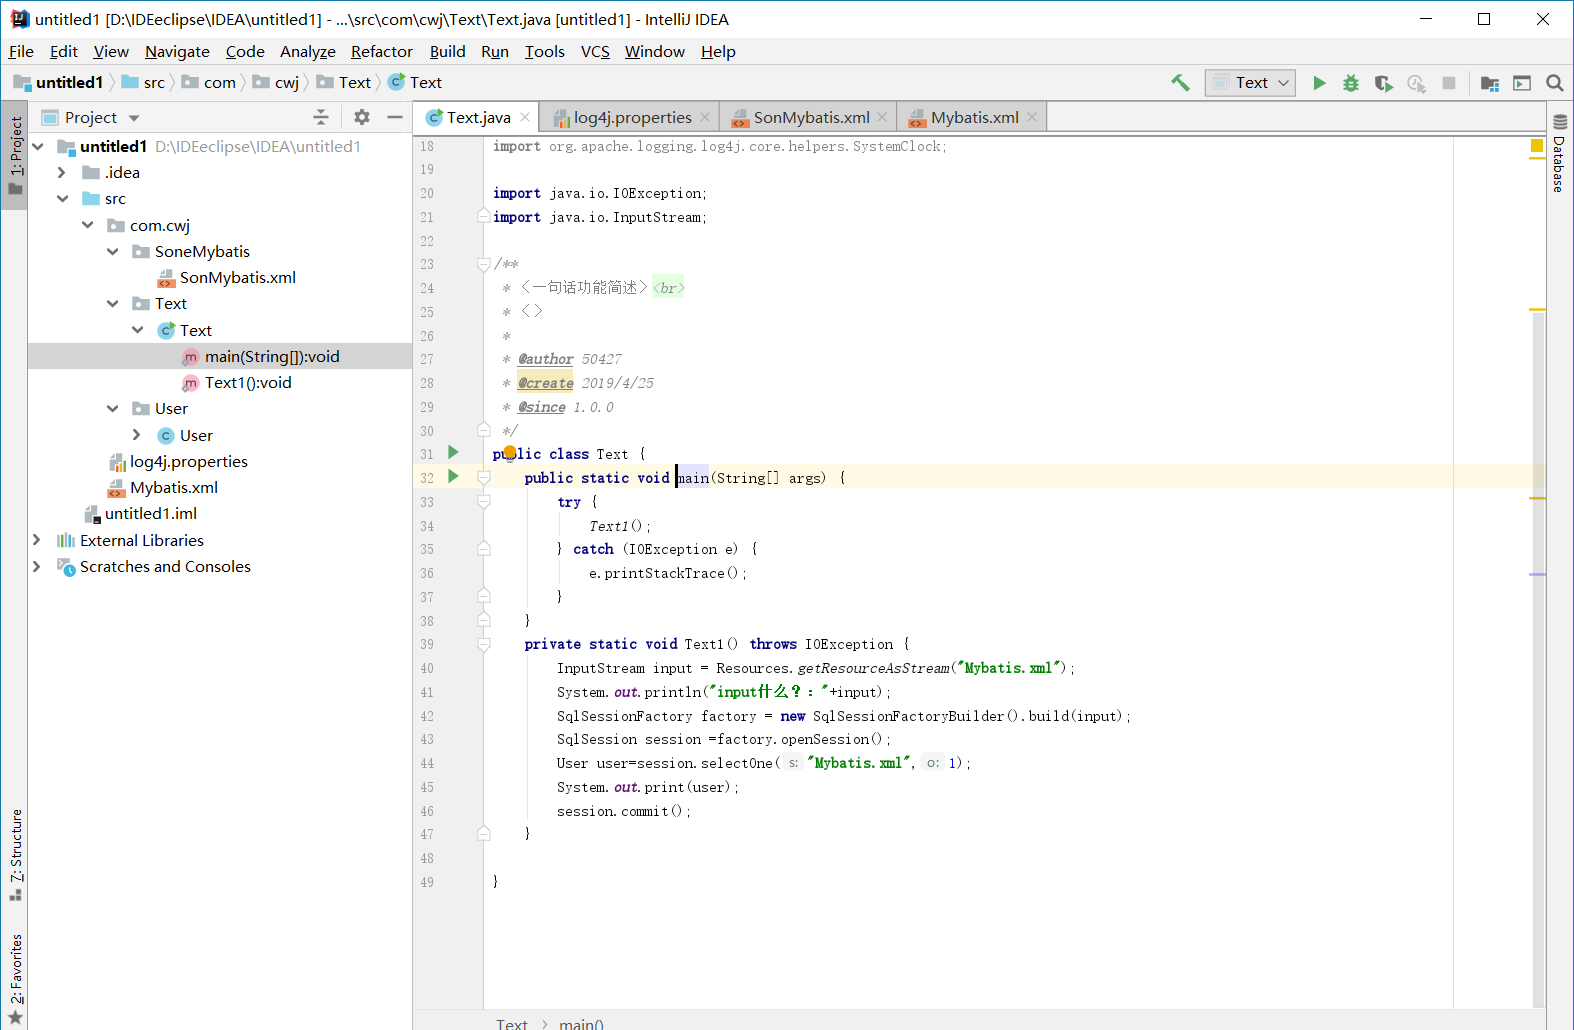This screenshot has height=1030, width=1574.
Task: Click collapse all icon in Project panel
Action: (x=321, y=117)
